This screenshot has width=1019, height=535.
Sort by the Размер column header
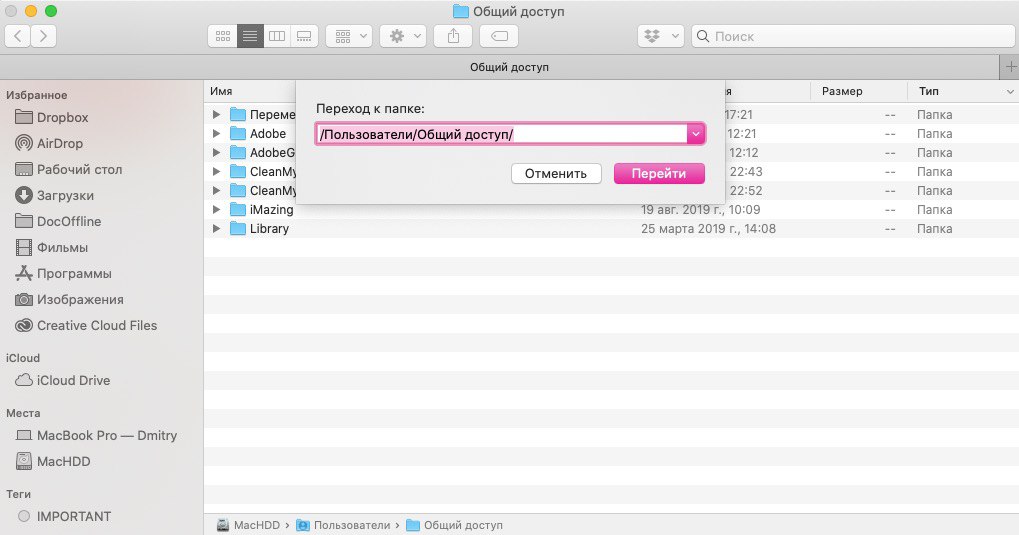(841, 91)
